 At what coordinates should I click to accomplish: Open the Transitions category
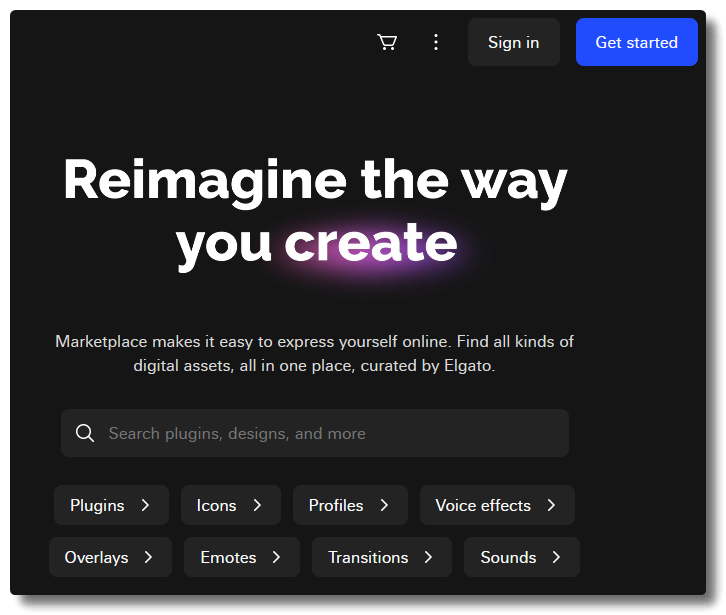382,557
